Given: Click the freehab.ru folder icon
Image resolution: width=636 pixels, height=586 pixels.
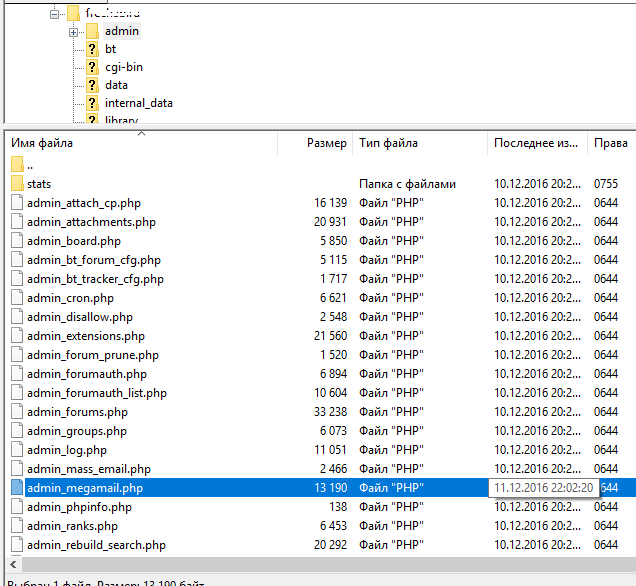Looking at the screenshot, I should [x=73, y=13].
